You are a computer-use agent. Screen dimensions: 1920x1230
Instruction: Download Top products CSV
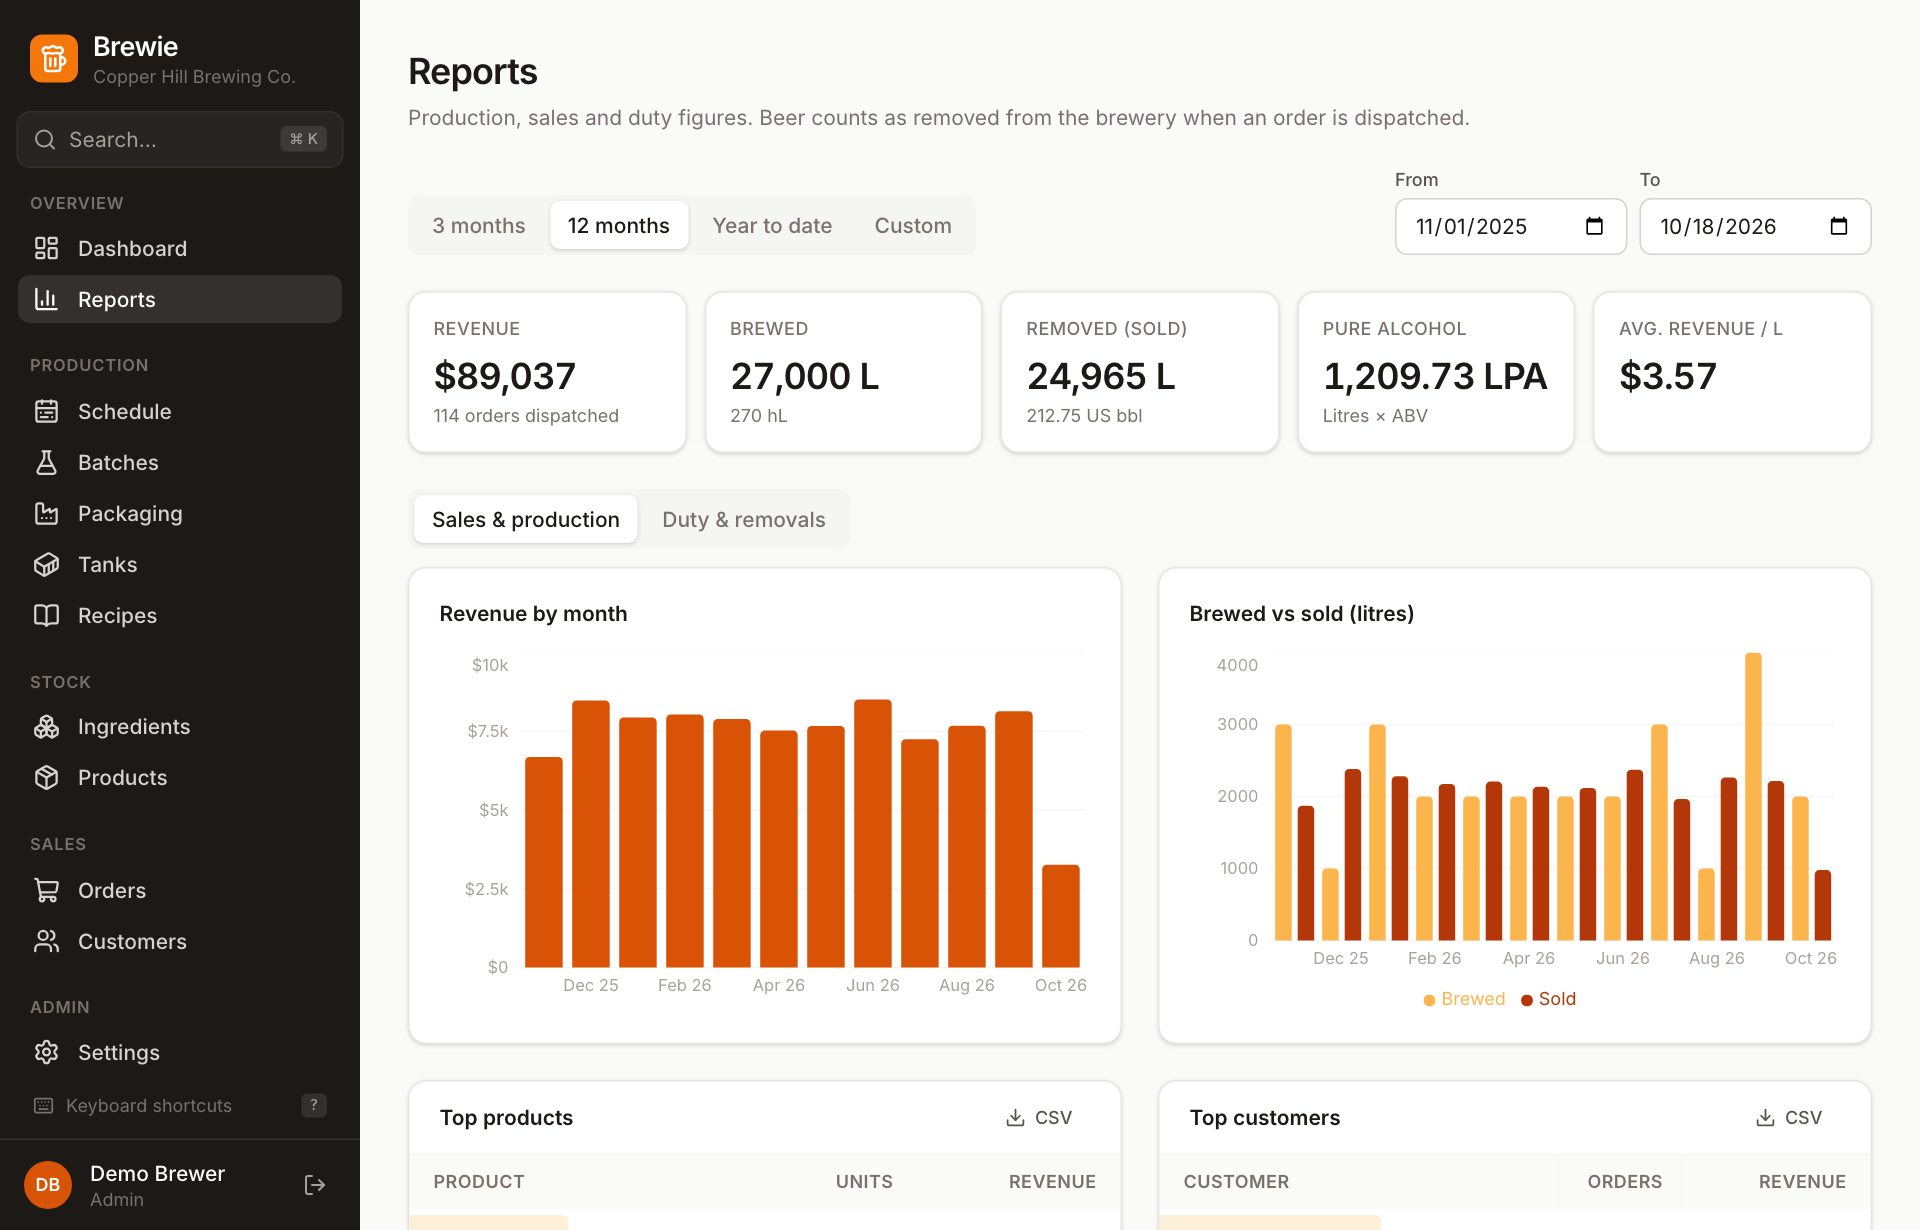point(1039,1117)
